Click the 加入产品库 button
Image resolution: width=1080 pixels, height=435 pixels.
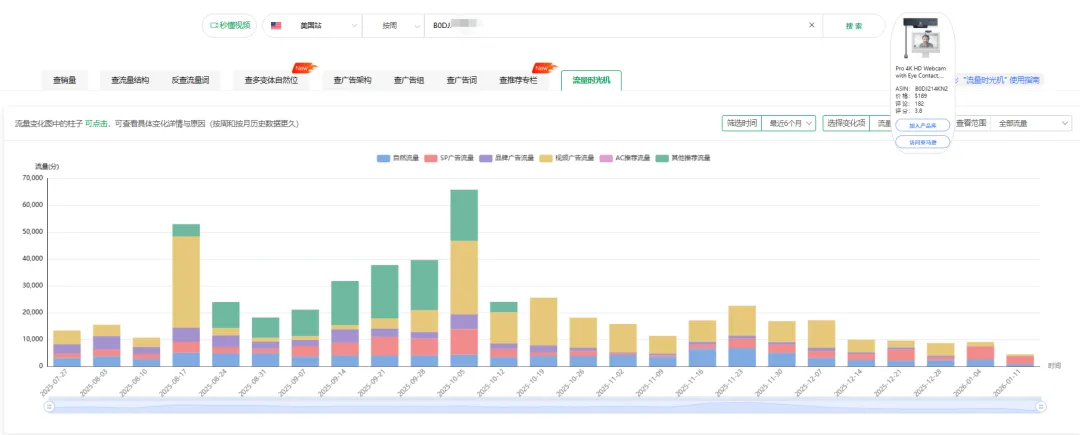(x=923, y=126)
